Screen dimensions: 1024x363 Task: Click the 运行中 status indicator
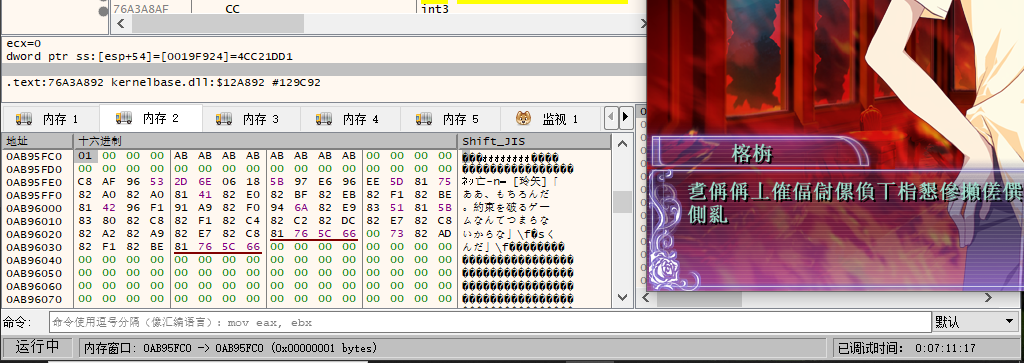pos(38,347)
